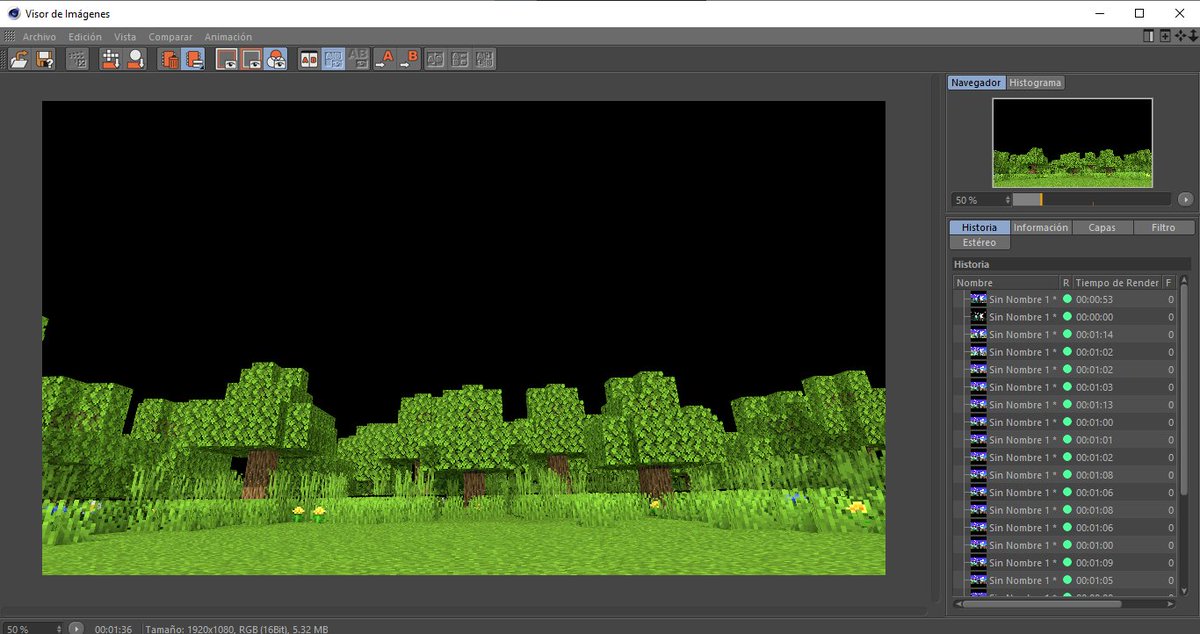Select history entry with render time 00:01:13
The height and width of the screenshot is (634, 1200).
(1065, 405)
